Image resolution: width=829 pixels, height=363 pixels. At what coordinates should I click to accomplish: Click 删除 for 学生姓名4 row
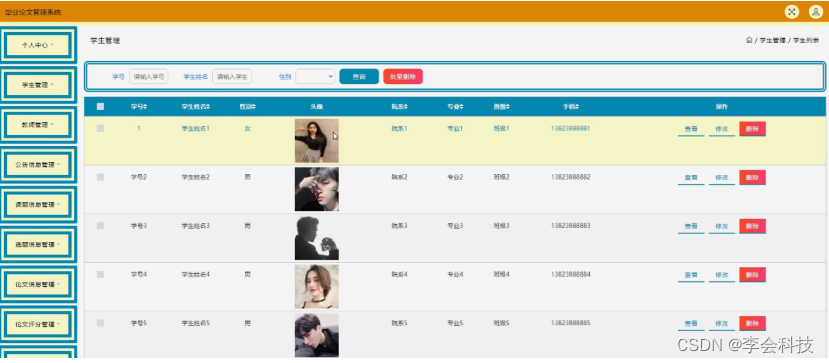pyautogui.click(x=752, y=275)
